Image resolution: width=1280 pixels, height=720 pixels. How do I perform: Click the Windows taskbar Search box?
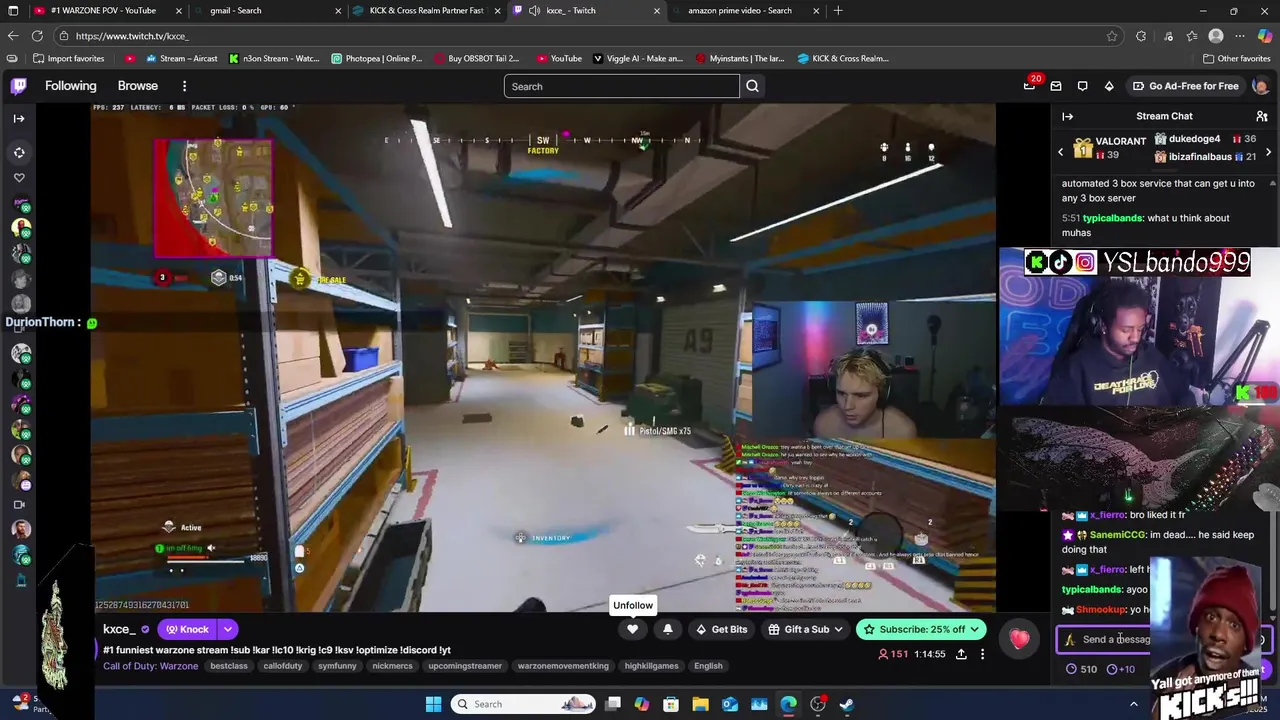point(523,704)
